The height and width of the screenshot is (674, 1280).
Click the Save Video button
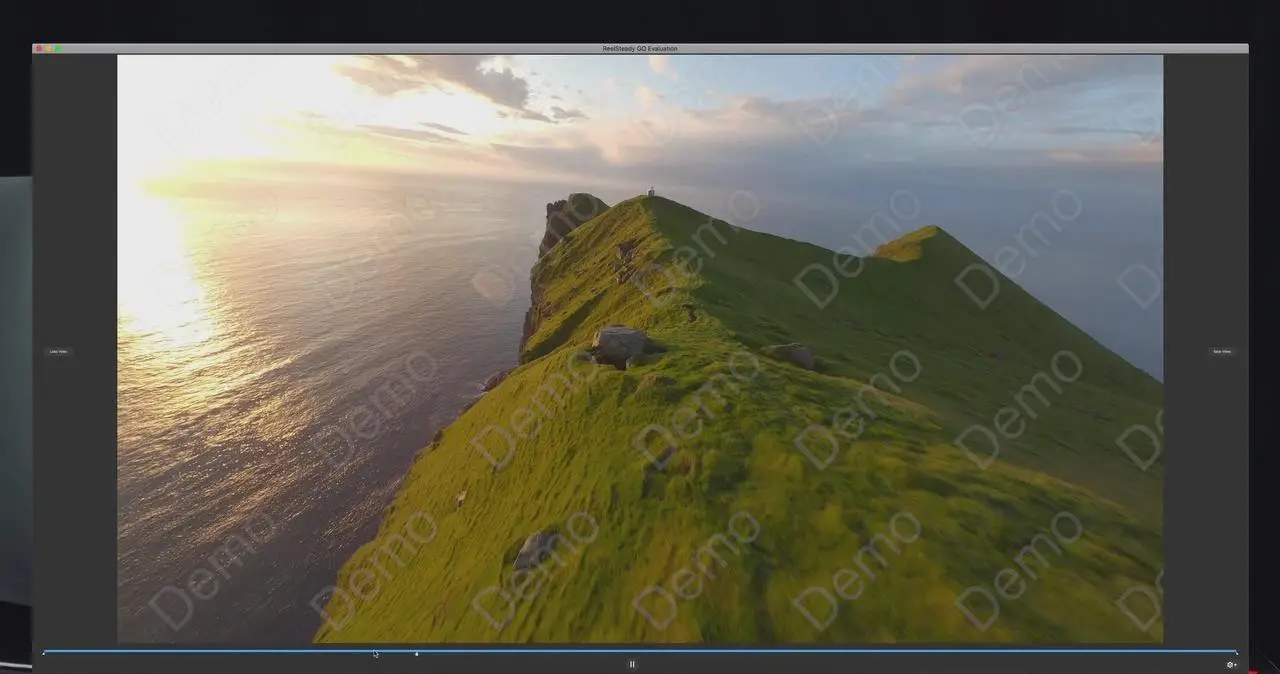click(1221, 351)
